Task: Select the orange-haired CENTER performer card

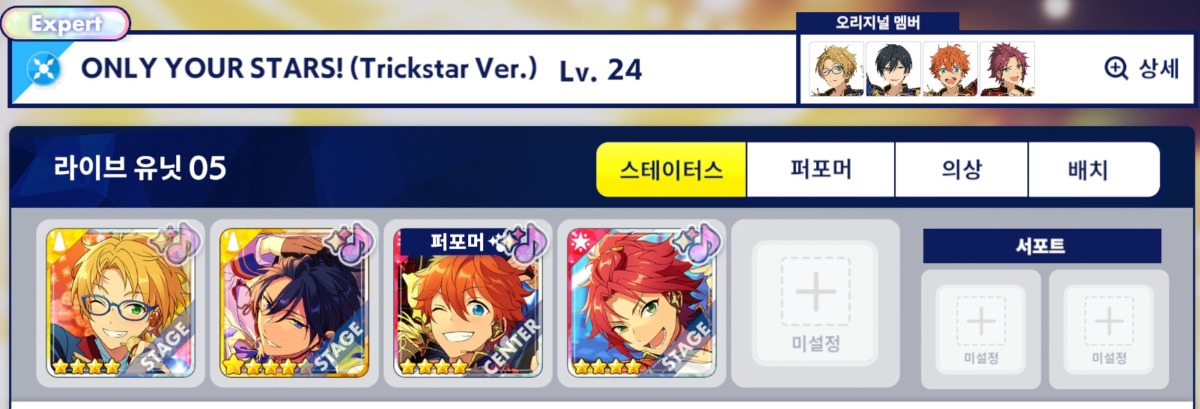Action: pos(467,303)
